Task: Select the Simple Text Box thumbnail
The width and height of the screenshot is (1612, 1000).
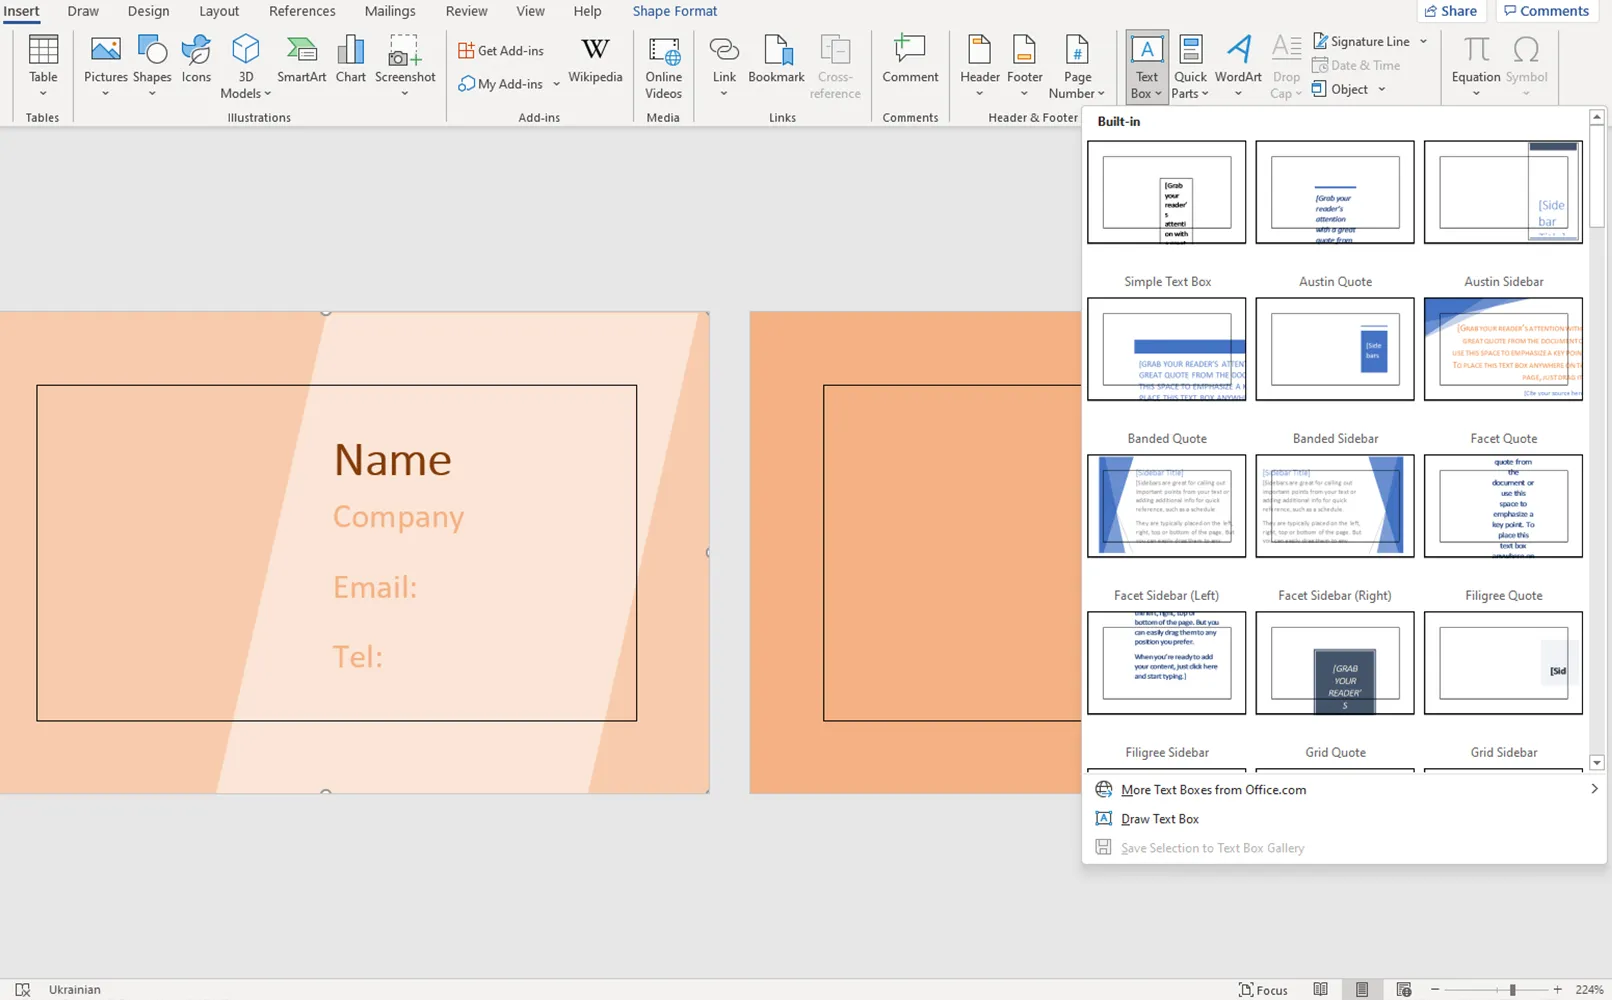Action: tap(1166, 192)
